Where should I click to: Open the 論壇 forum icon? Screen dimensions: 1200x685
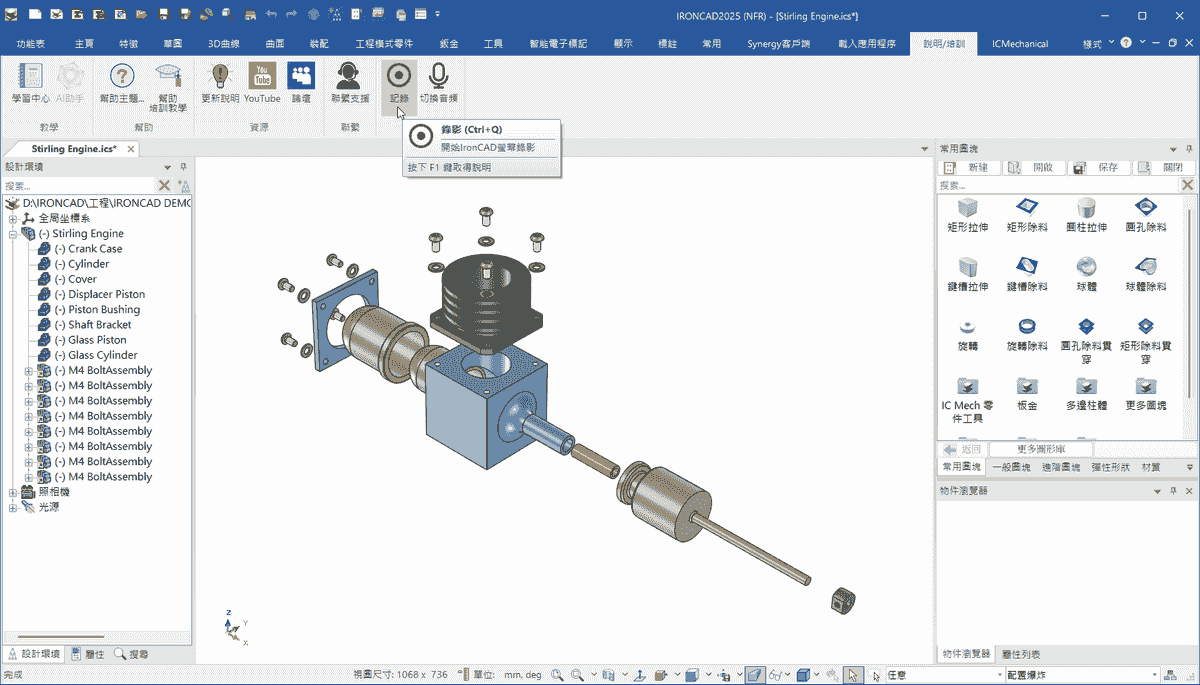click(301, 75)
